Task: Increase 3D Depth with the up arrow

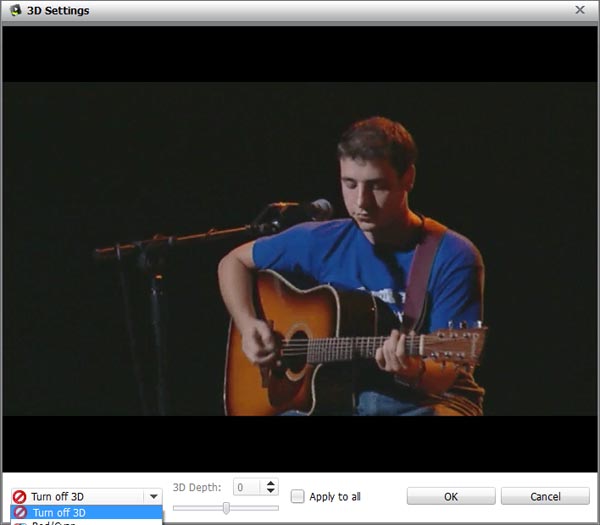Action: [x=270, y=483]
